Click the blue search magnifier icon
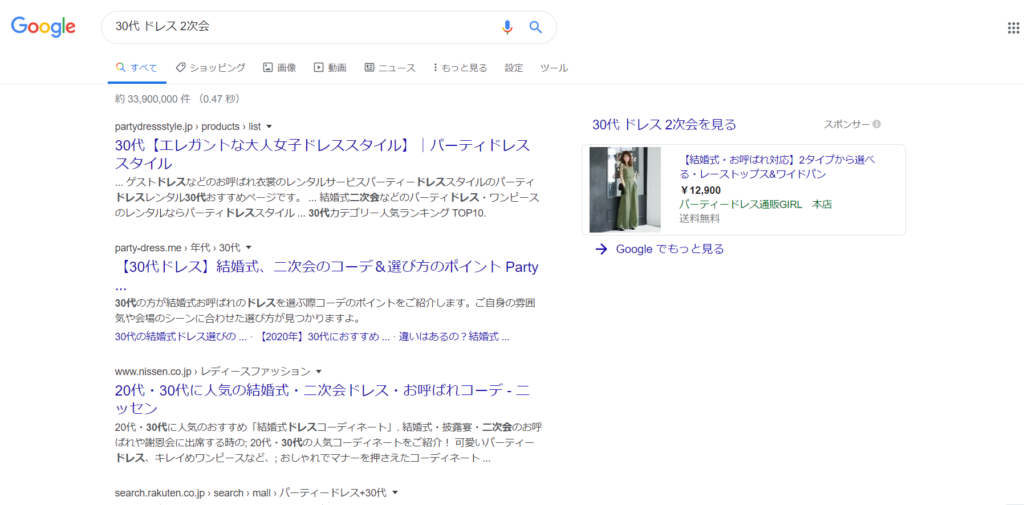 [536, 27]
